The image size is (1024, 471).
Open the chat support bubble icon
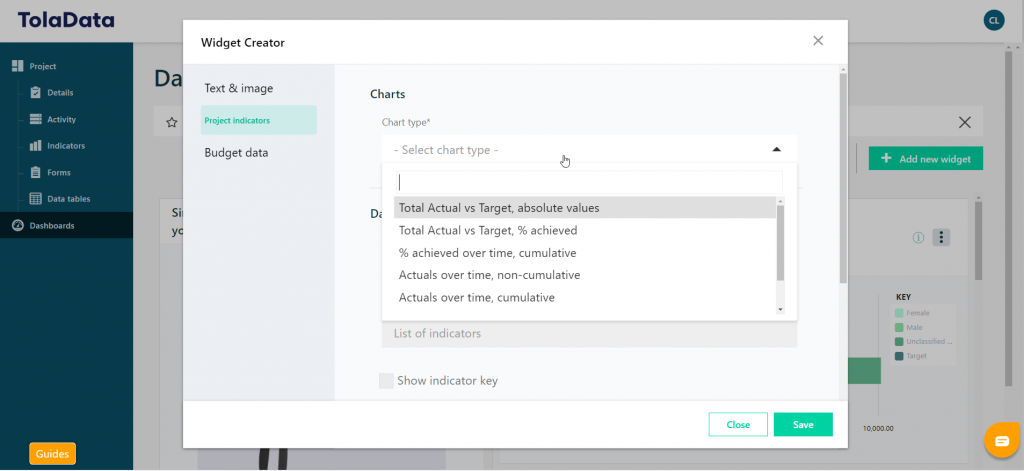point(1002,441)
